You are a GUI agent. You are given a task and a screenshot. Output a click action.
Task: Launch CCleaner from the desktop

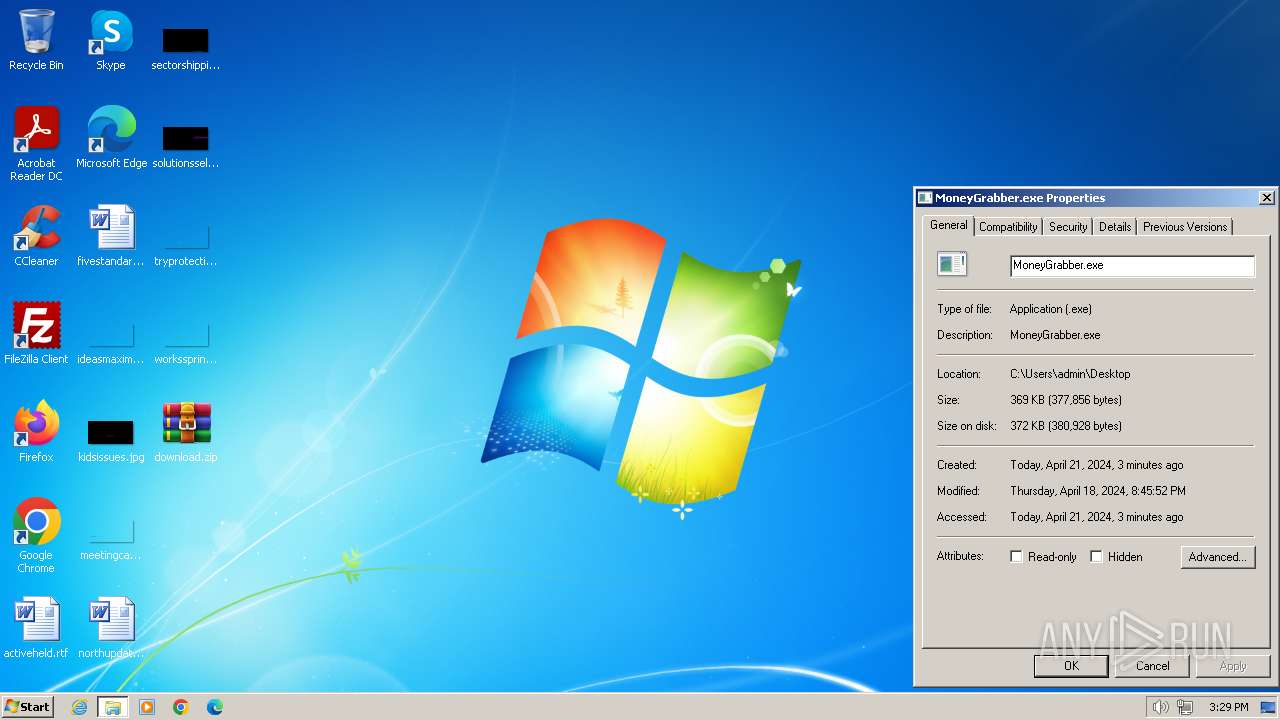(36, 236)
